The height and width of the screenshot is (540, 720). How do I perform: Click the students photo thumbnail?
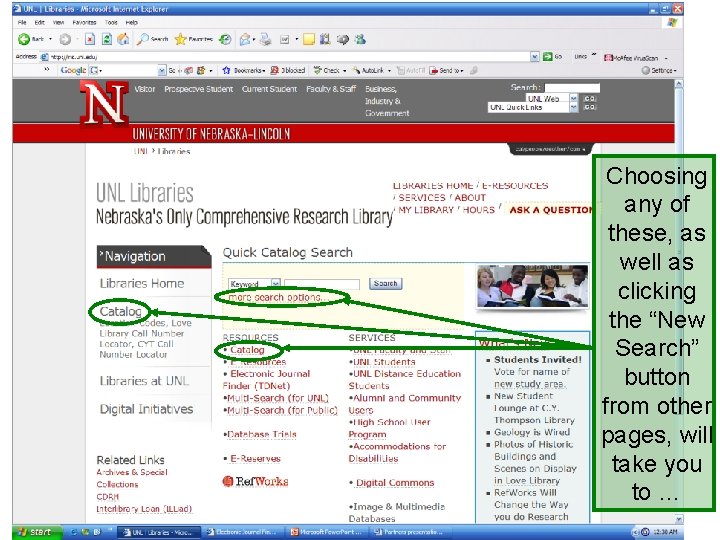[532, 286]
